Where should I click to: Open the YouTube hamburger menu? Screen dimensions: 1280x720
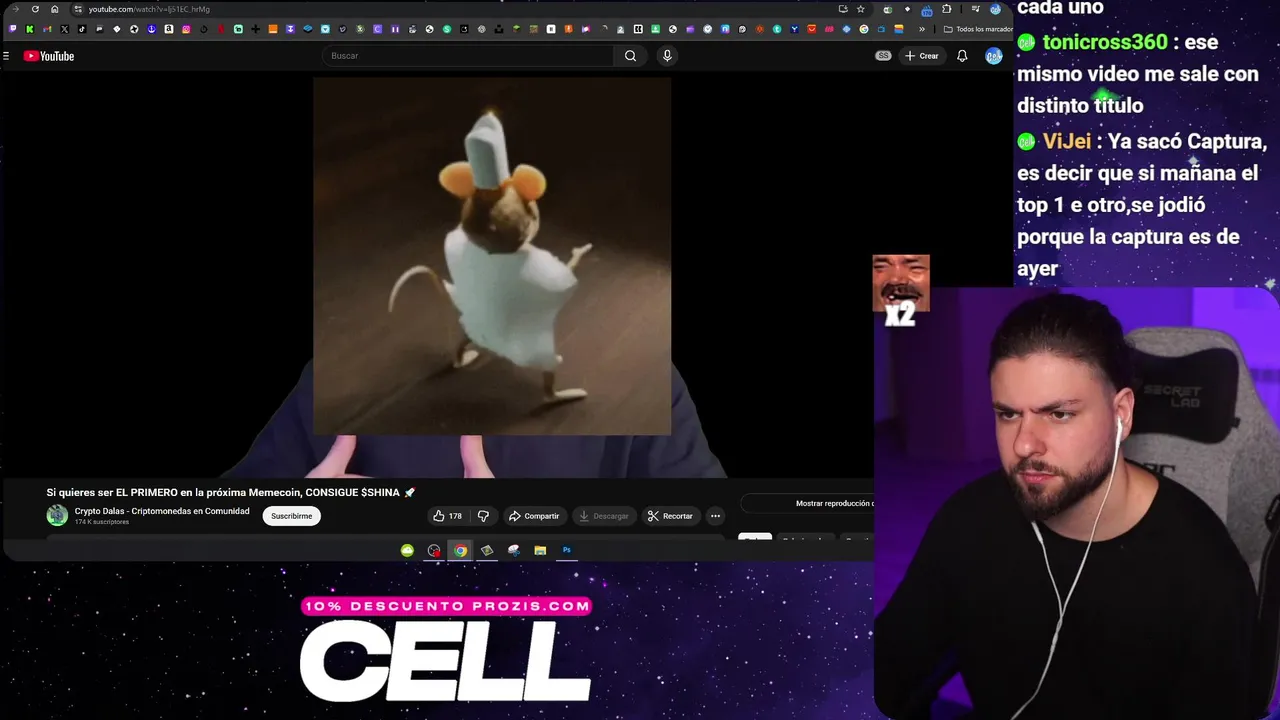coord(6,56)
